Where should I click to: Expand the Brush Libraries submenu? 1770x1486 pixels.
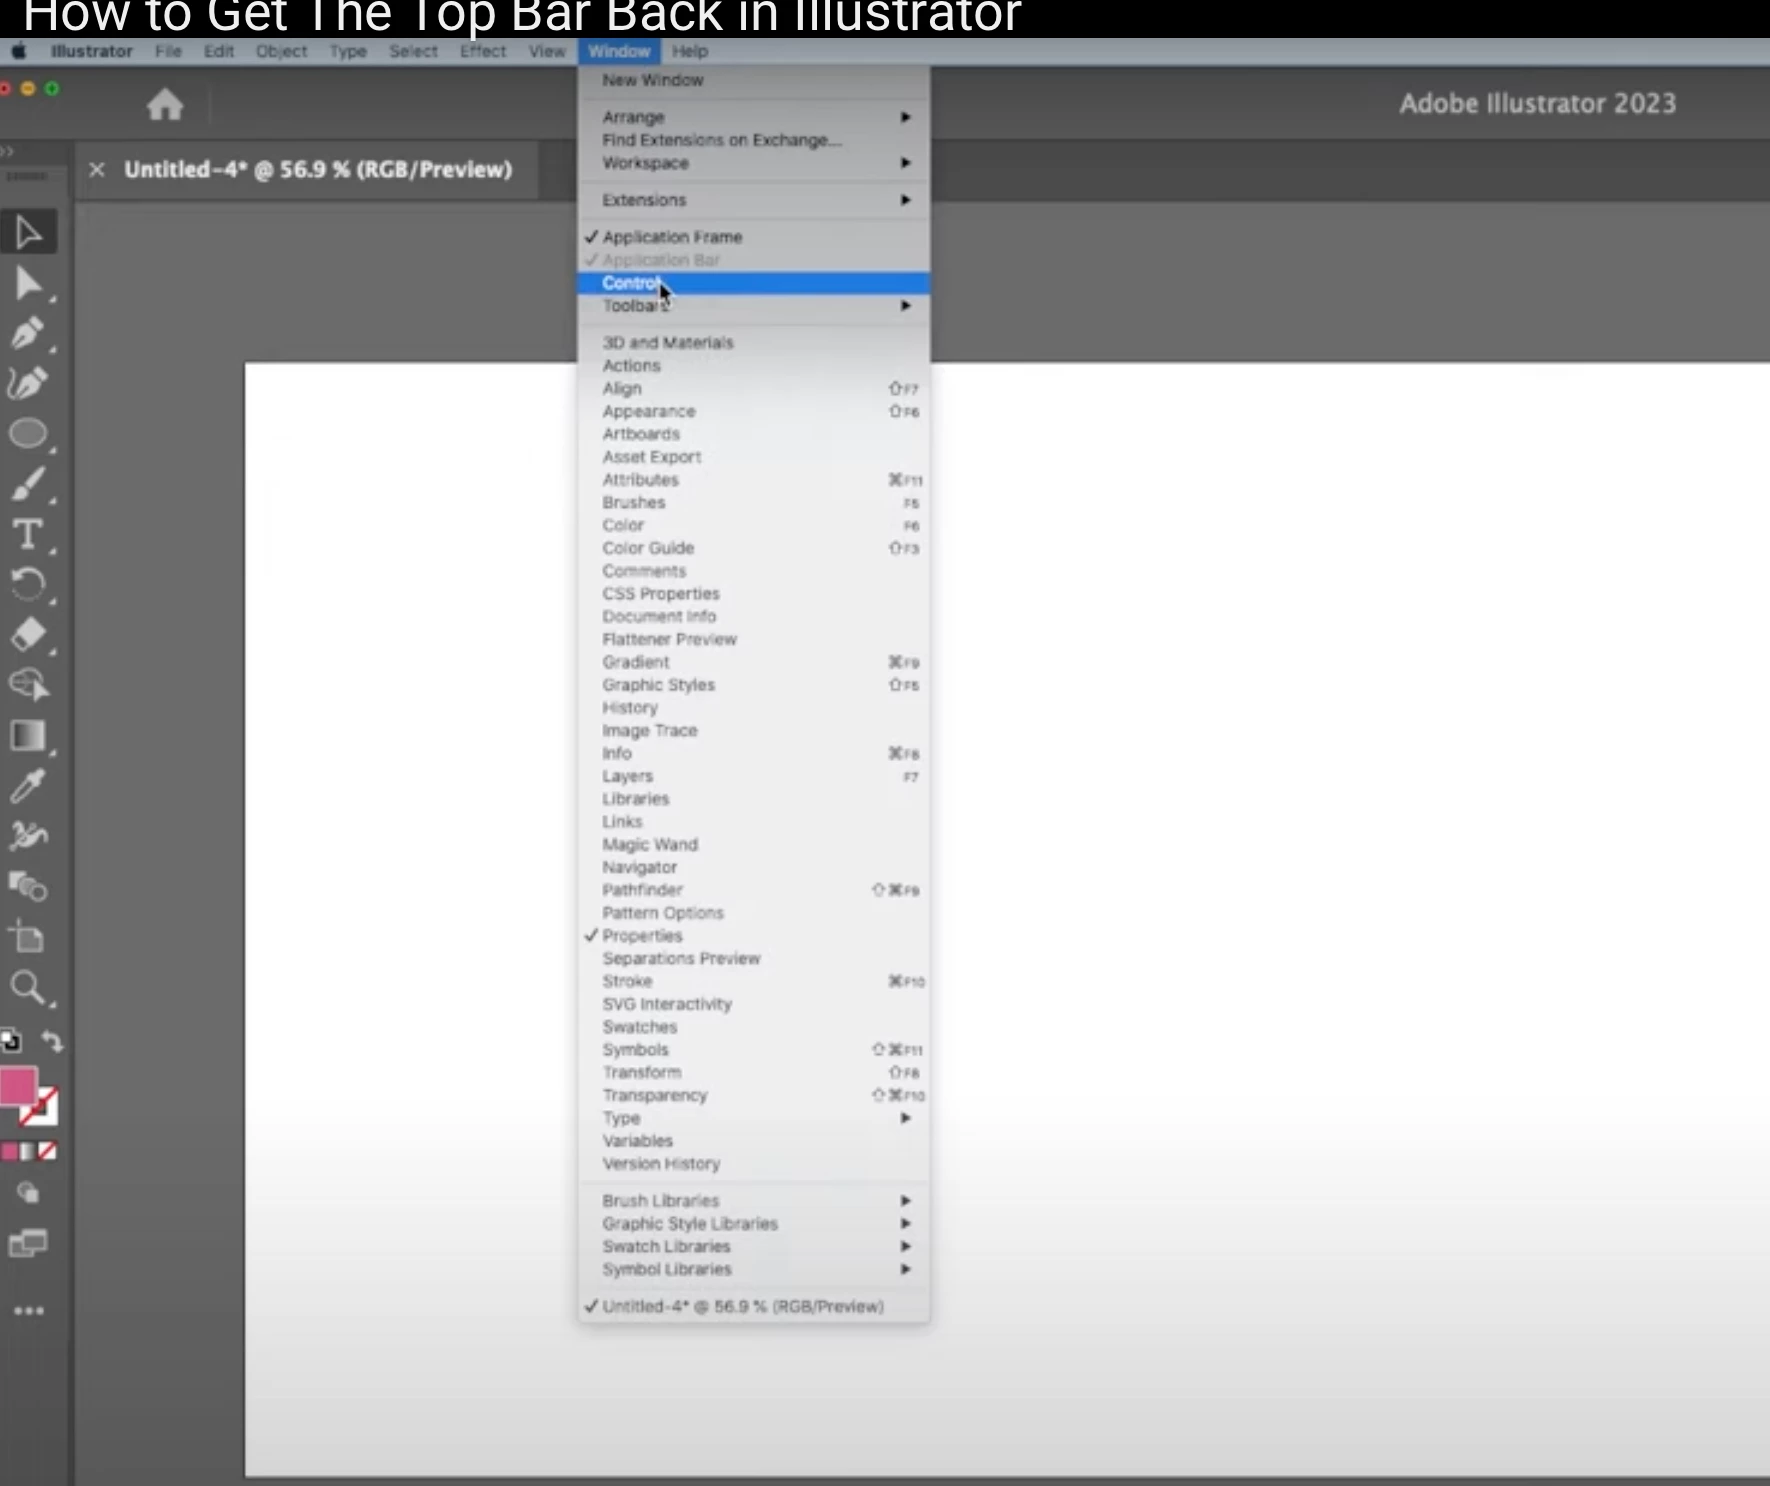(754, 1200)
